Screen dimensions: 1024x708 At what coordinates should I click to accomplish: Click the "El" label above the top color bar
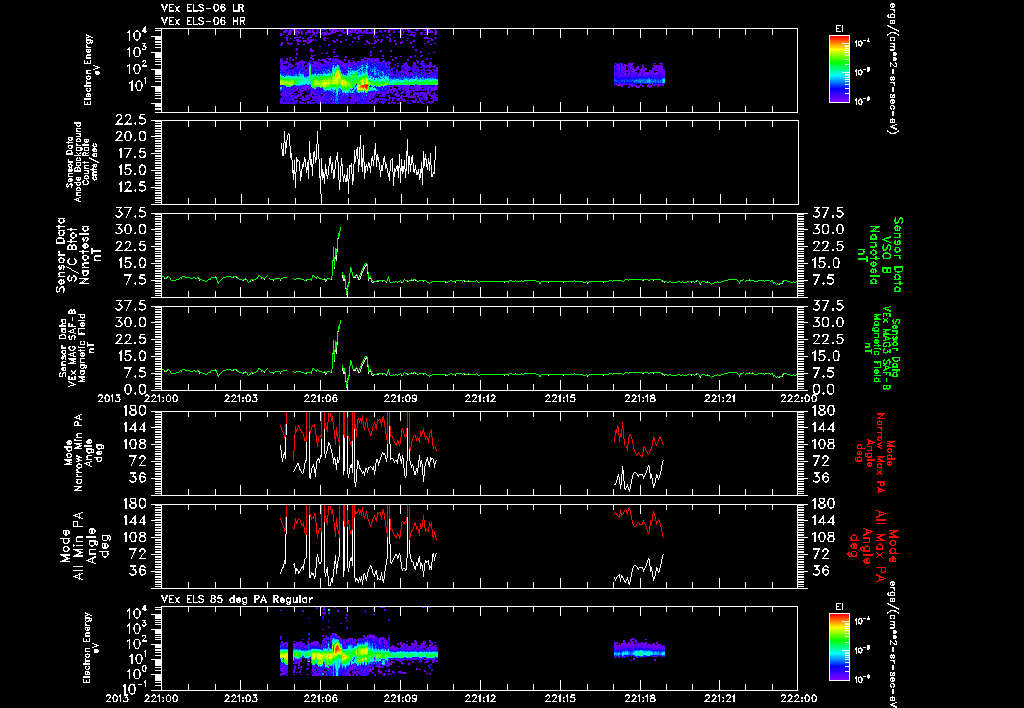click(x=839, y=29)
